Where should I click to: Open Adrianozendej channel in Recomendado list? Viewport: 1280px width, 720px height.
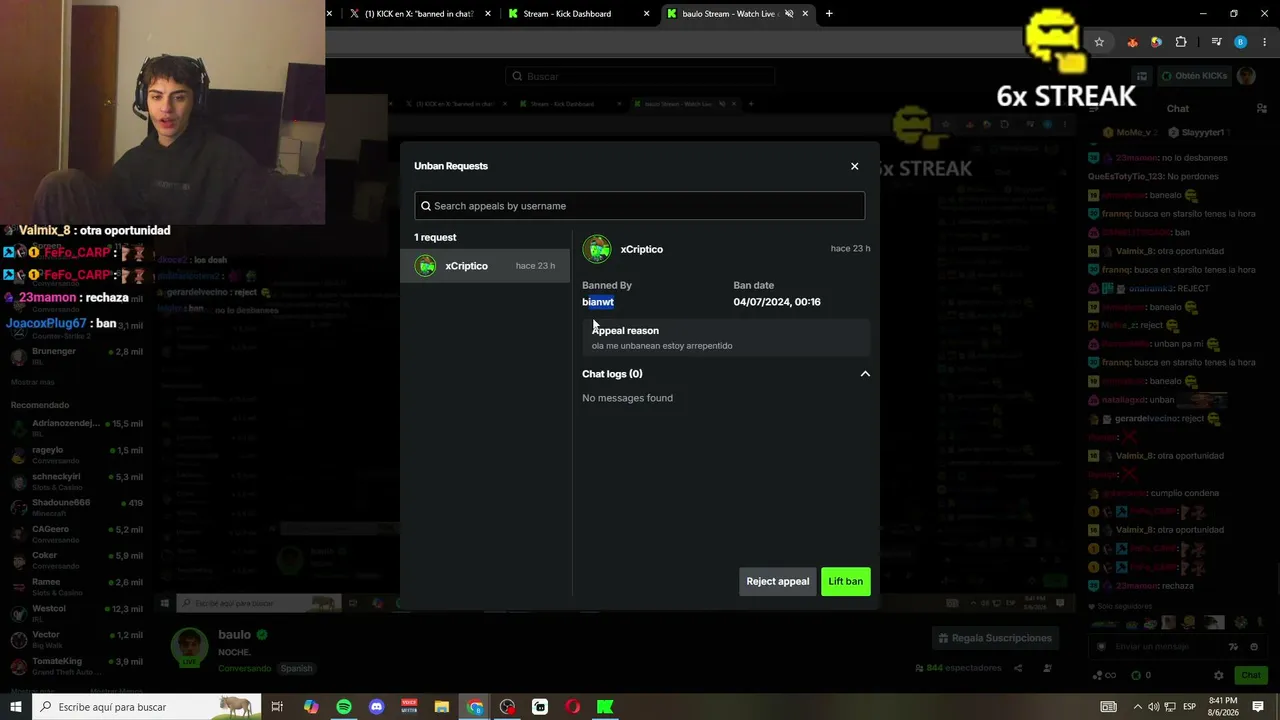coord(77,427)
